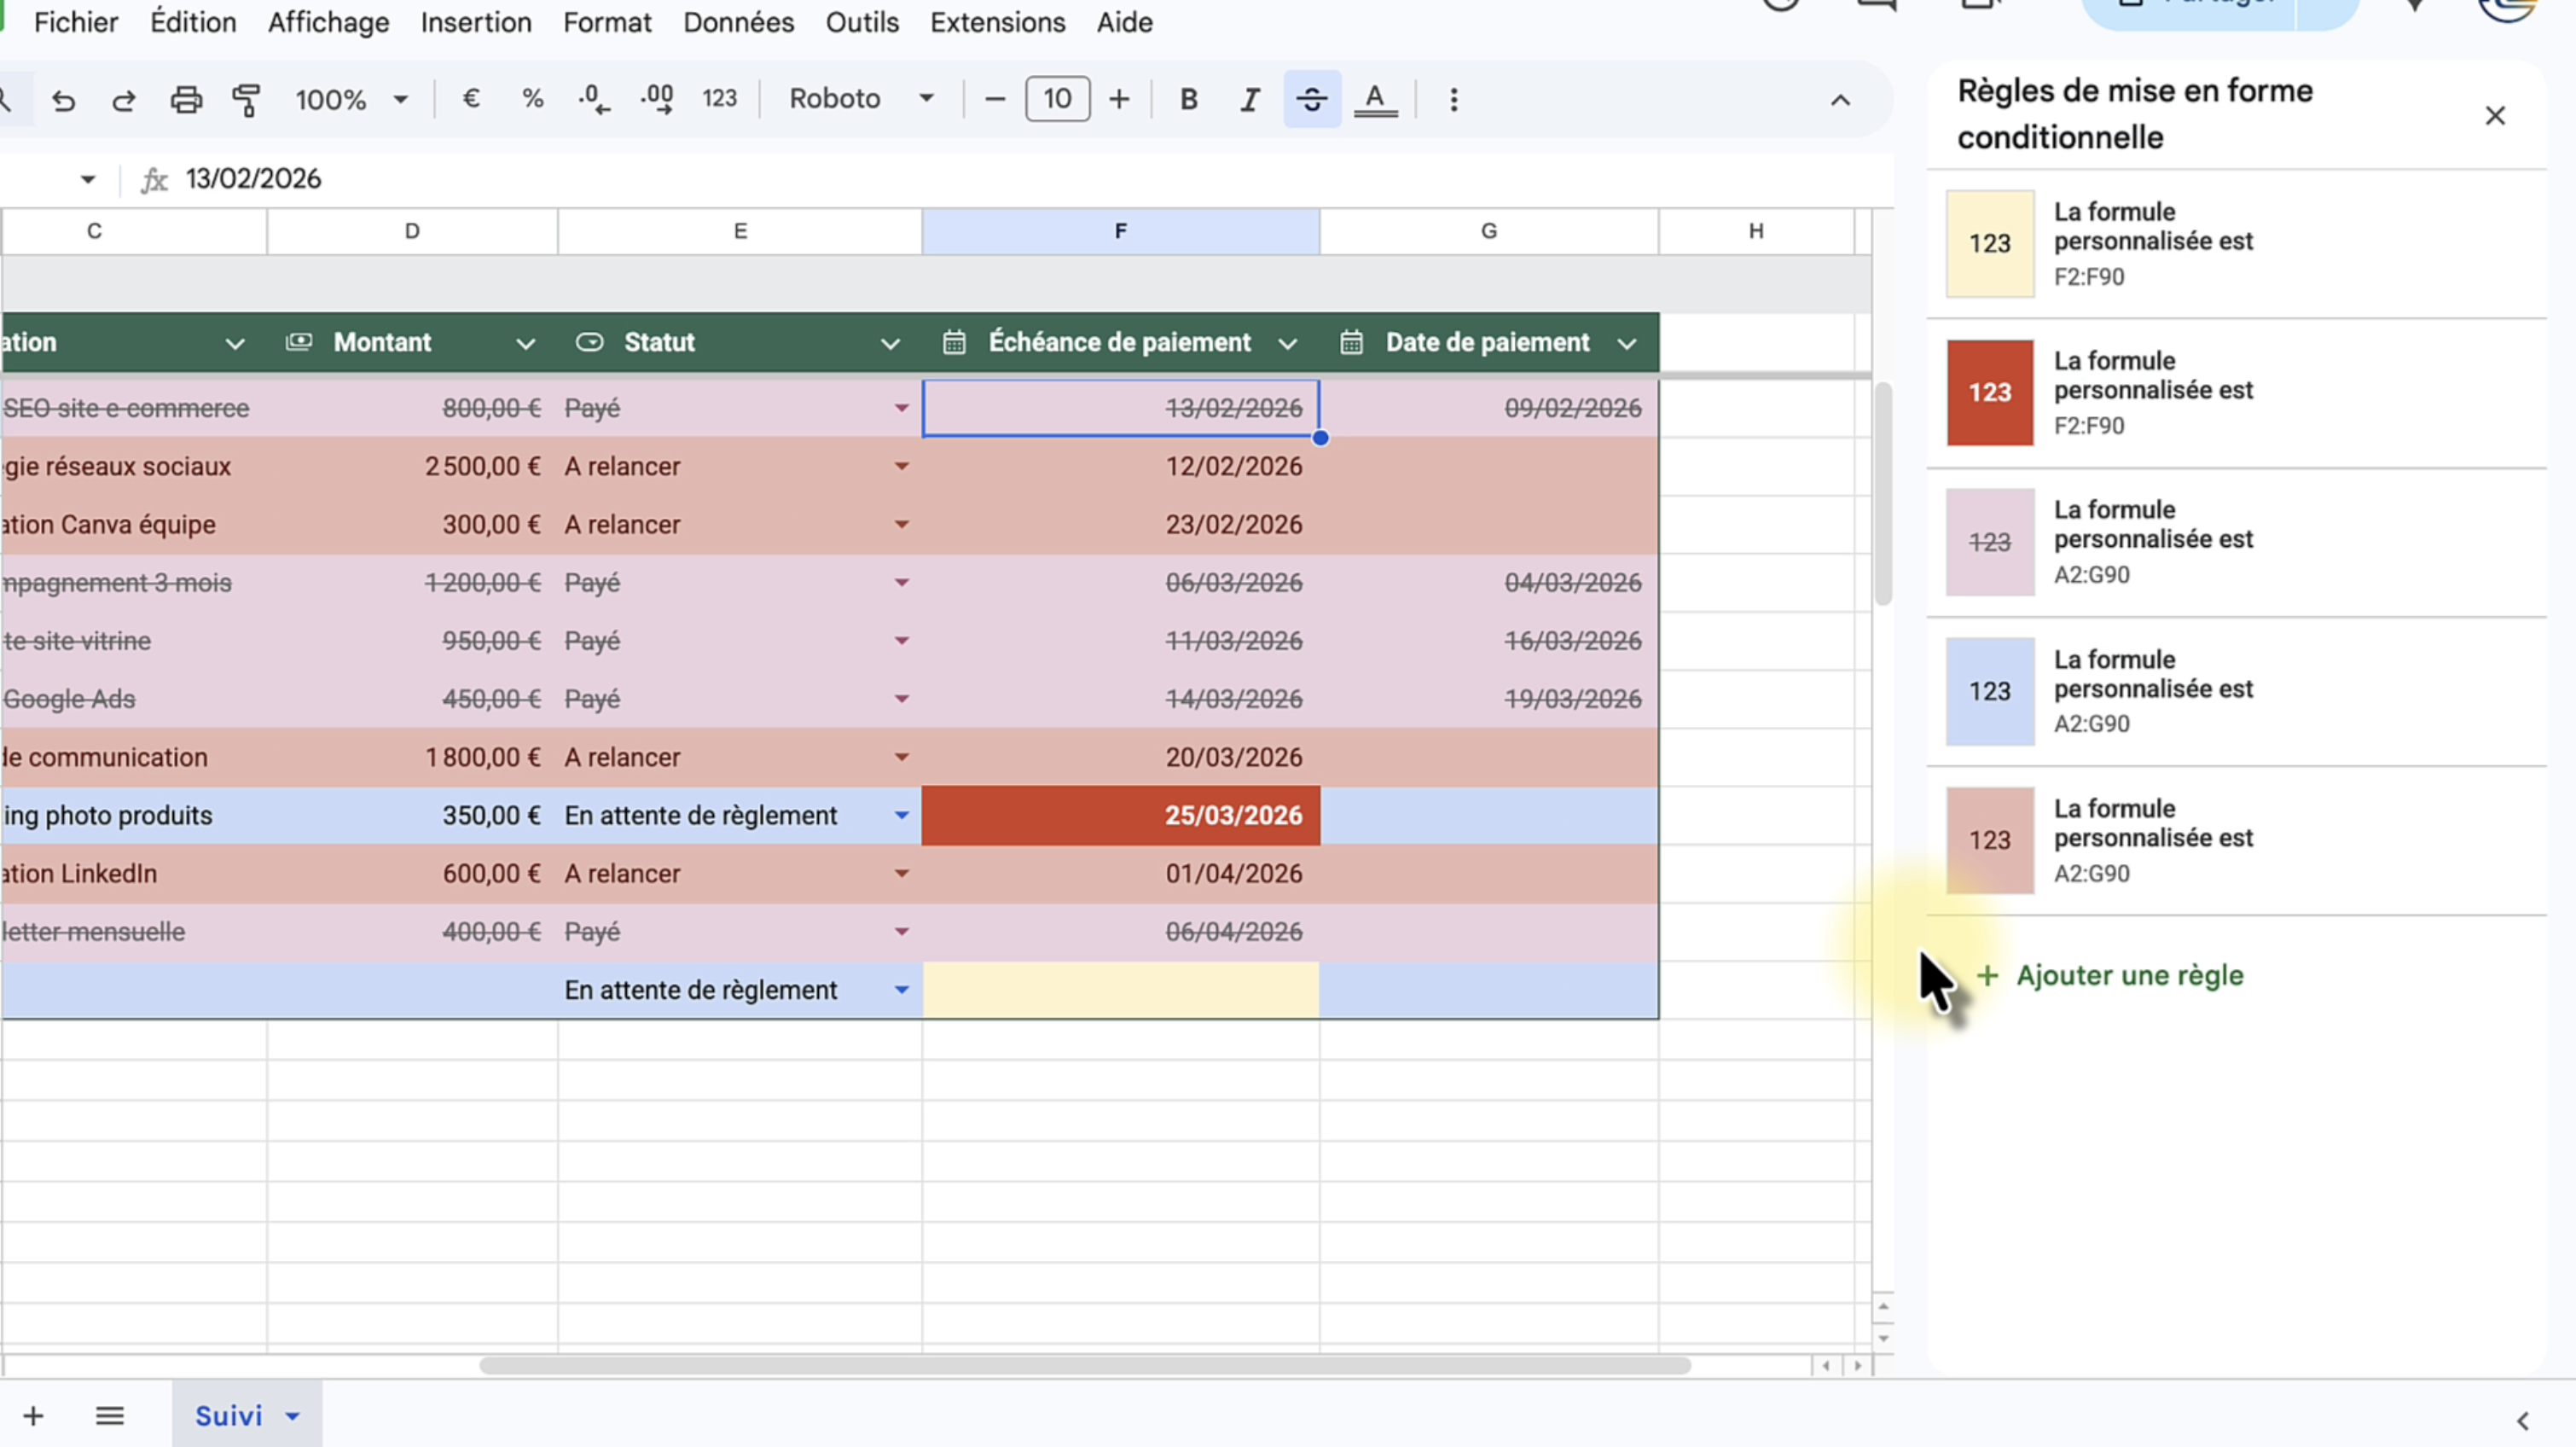Open the 100% zoom dropdown
This screenshot has width=2576, height=1447.
click(351, 100)
